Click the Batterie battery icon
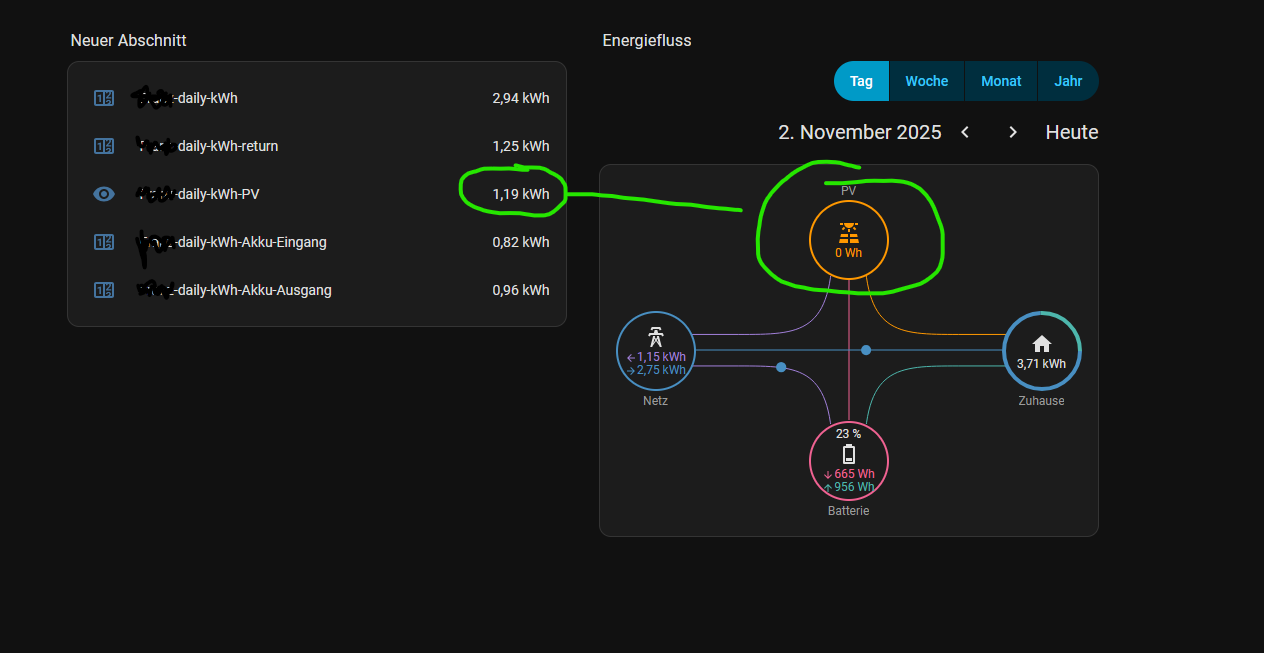Viewport: 1264px width, 653px height. pyautogui.click(x=848, y=454)
